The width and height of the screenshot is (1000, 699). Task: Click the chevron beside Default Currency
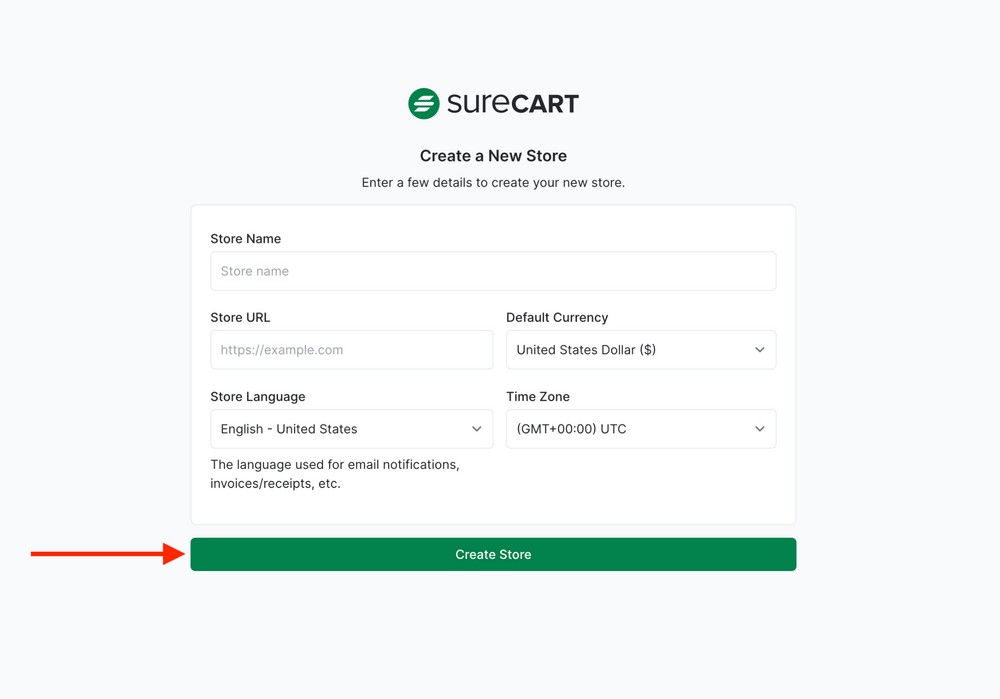pyautogui.click(x=759, y=349)
